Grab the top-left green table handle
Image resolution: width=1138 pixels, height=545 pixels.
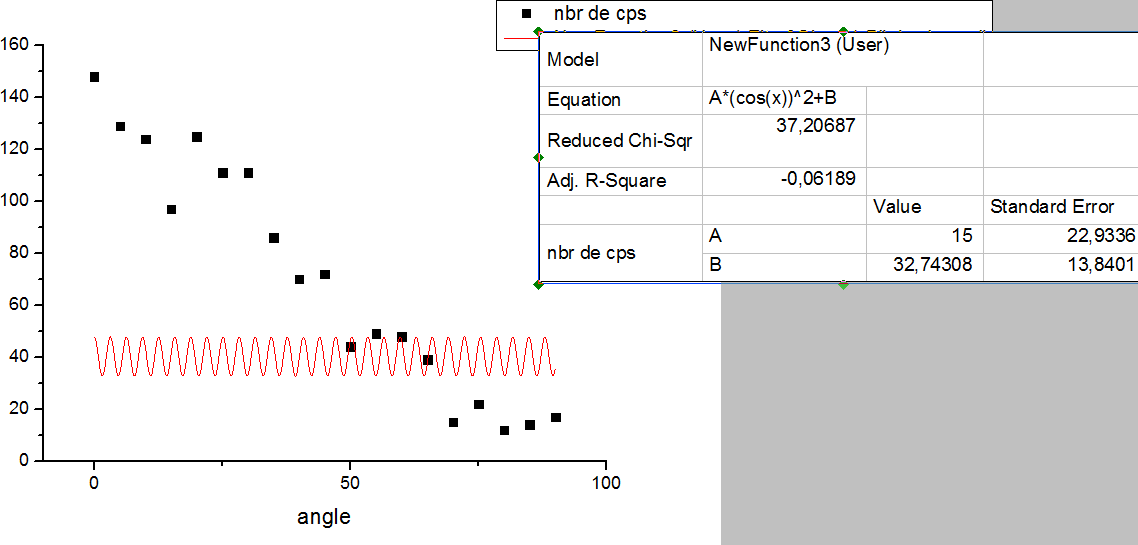tap(538, 31)
